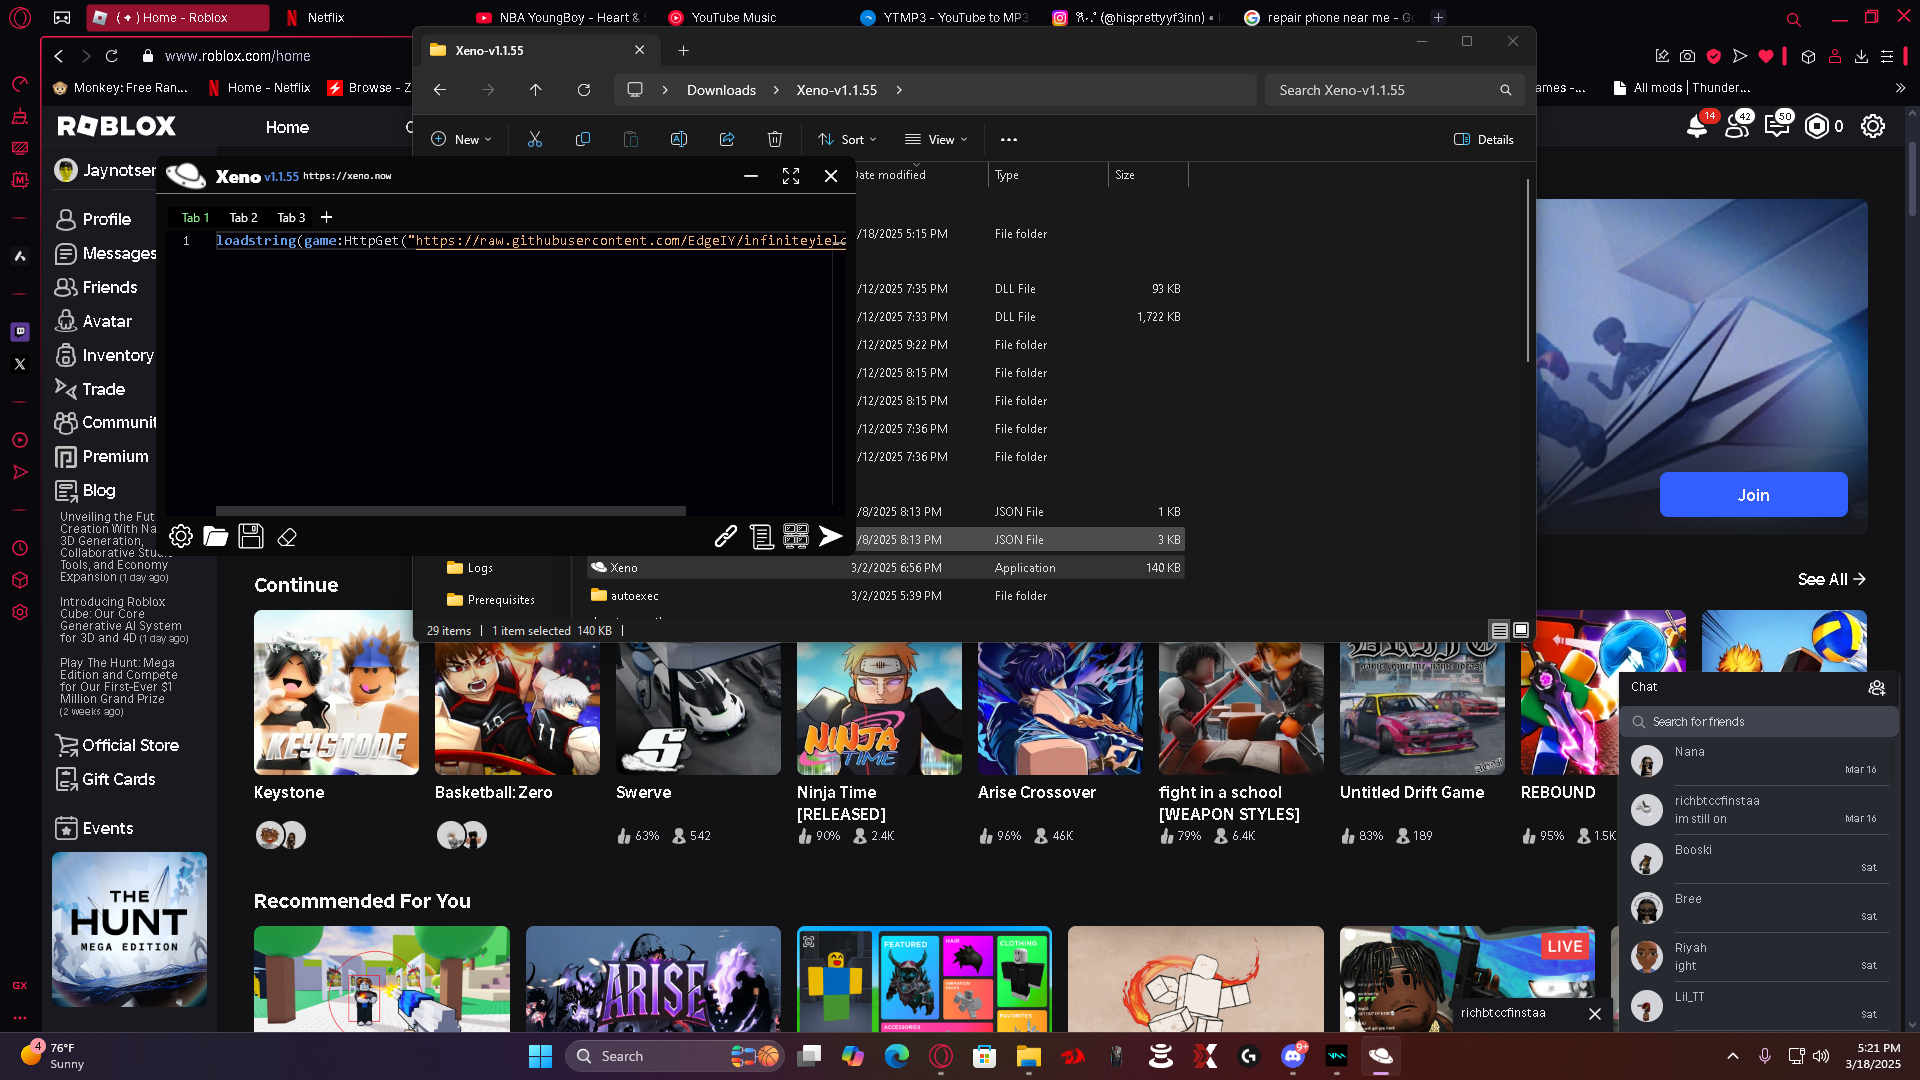Click the Cut icon in File Explorer toolbar

[535, 140]
